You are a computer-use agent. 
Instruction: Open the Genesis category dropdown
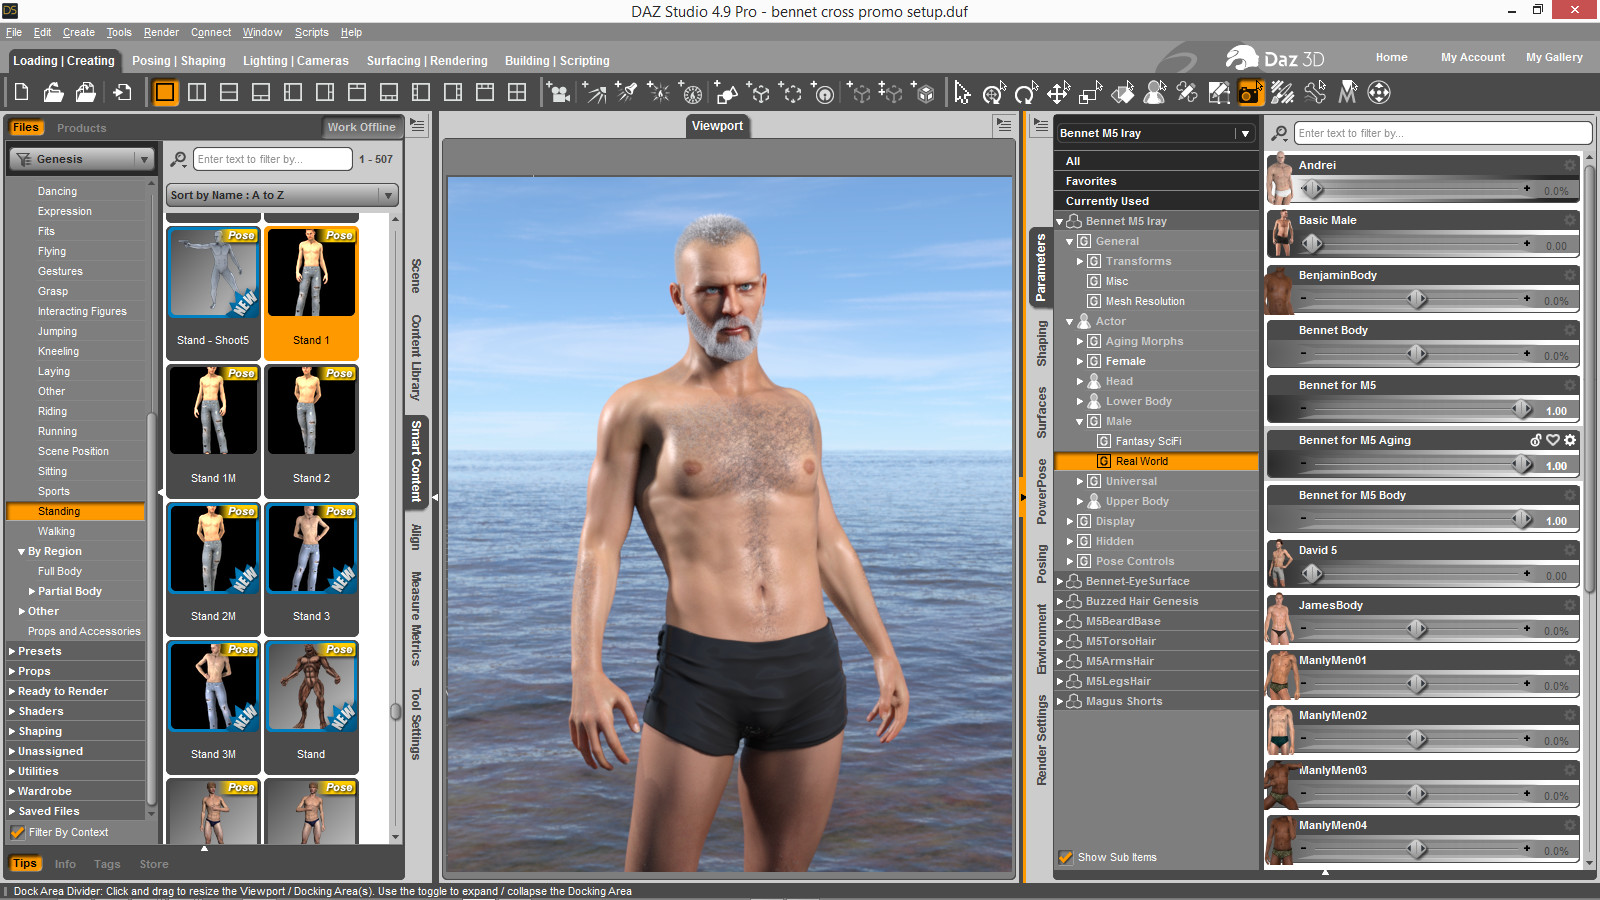point(82,159)
